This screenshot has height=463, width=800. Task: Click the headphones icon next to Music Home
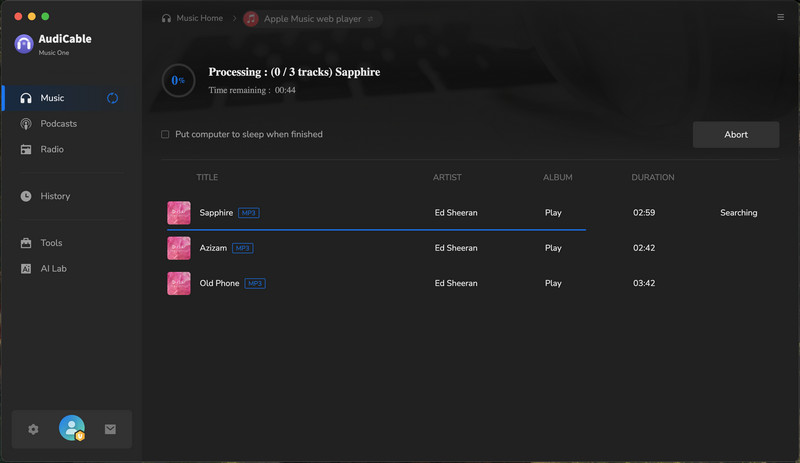click(x=166, y=18)
